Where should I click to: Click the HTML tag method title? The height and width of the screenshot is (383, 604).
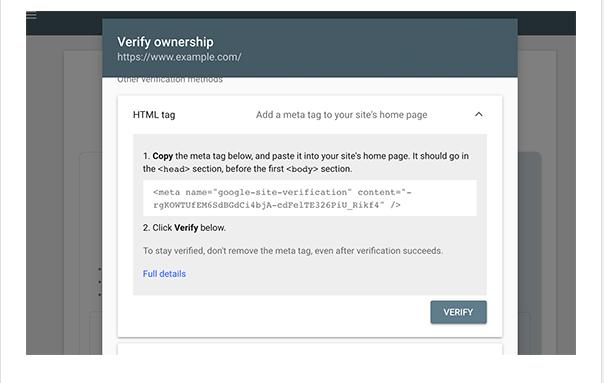coord(154,115)
